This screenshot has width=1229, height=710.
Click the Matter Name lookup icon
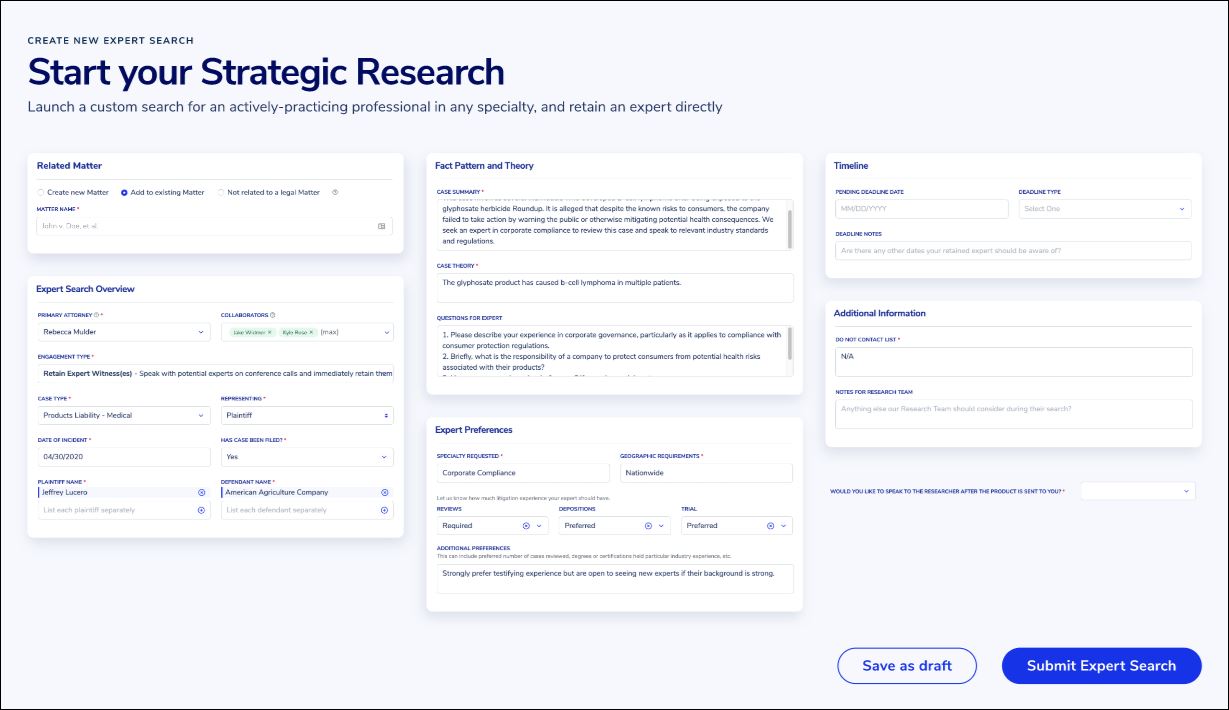(381, 226)
